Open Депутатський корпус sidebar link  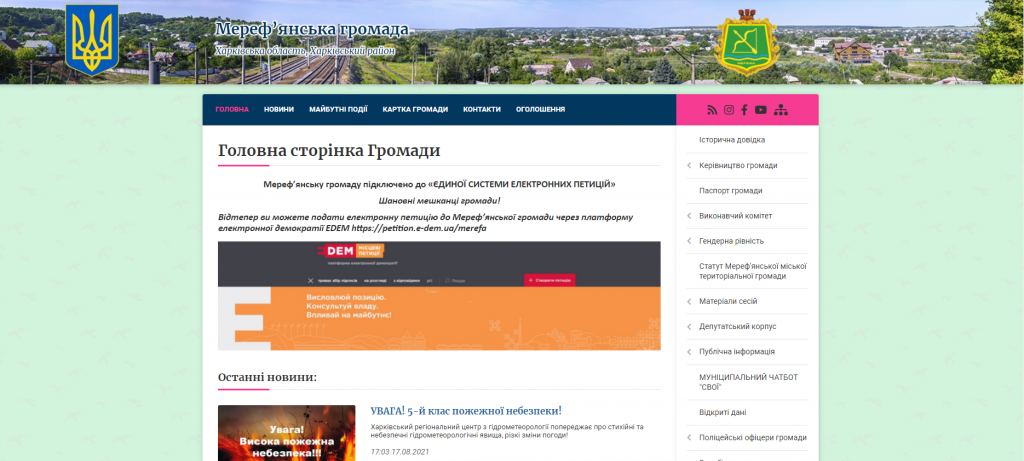pos(737,326)
